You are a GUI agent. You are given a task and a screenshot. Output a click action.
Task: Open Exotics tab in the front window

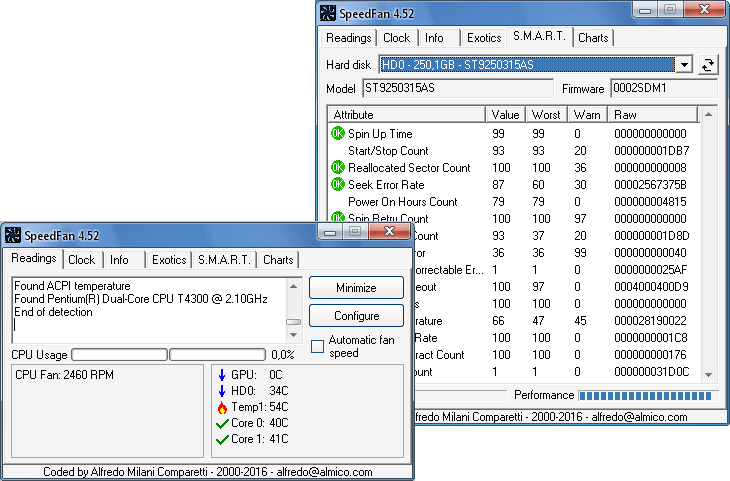[x=169, y=260]
